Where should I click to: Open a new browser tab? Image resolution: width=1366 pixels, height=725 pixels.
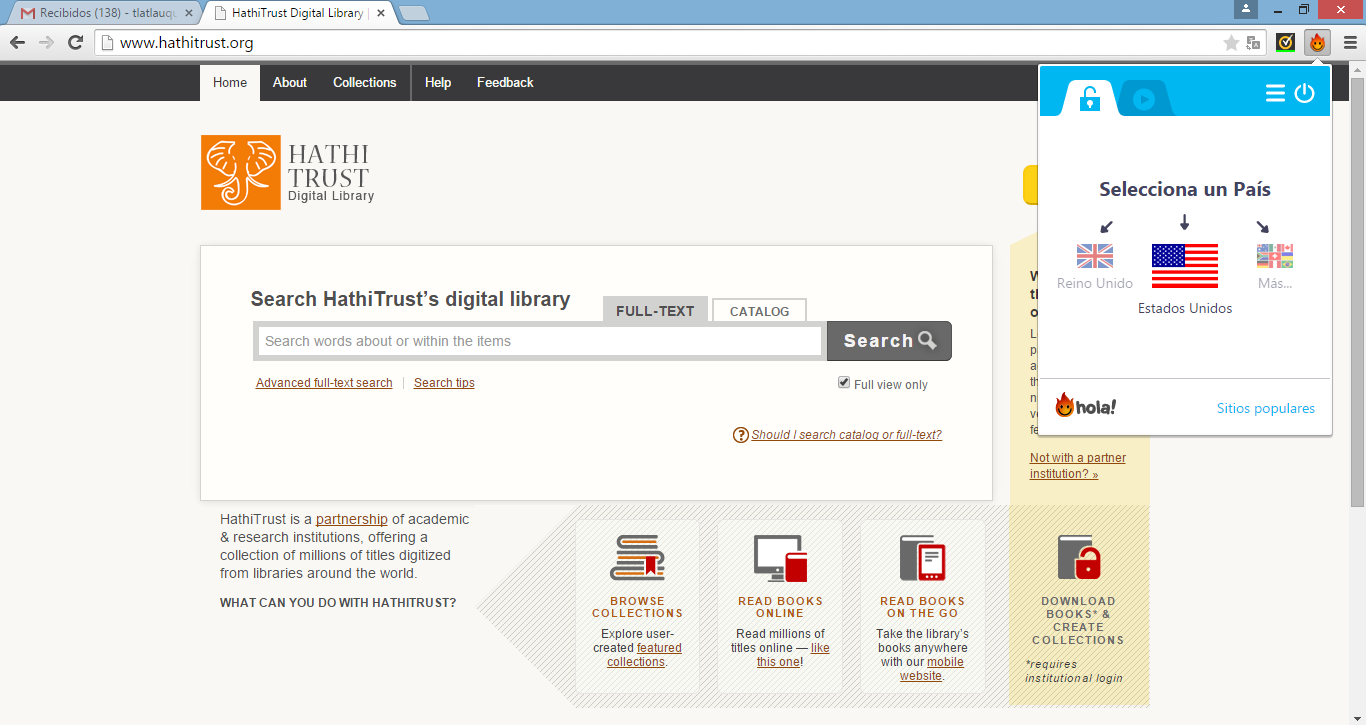(413, 14)
